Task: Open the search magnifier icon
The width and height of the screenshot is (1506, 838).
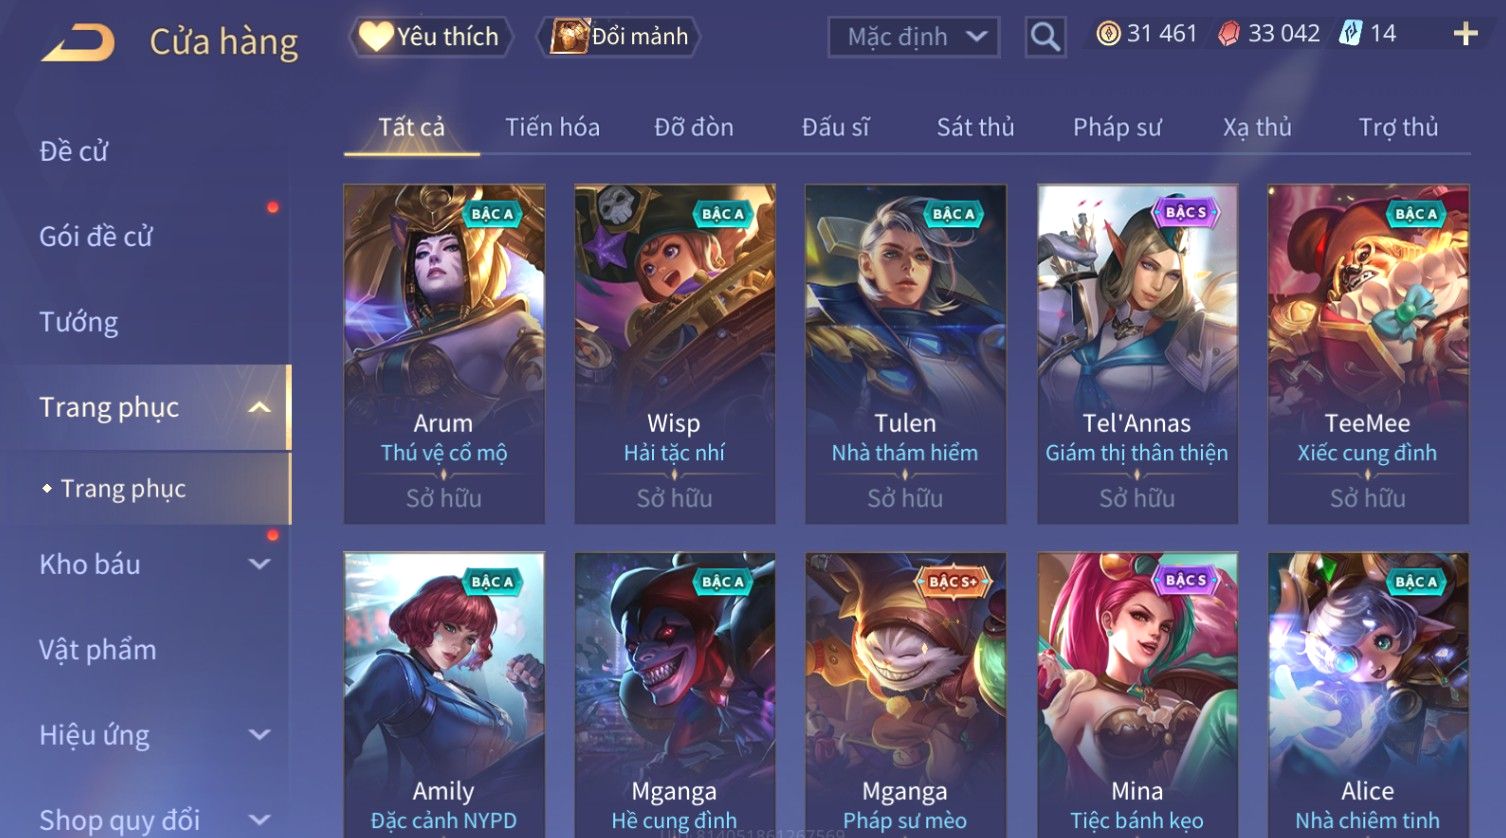Action: click(x=1045, y=37)
